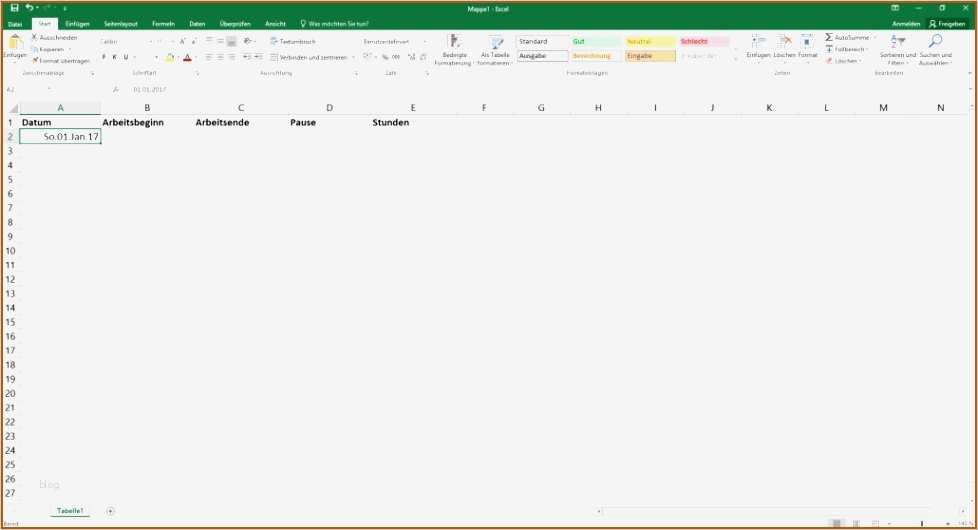Apply the Ausgabe cell style

click(543, 56)
